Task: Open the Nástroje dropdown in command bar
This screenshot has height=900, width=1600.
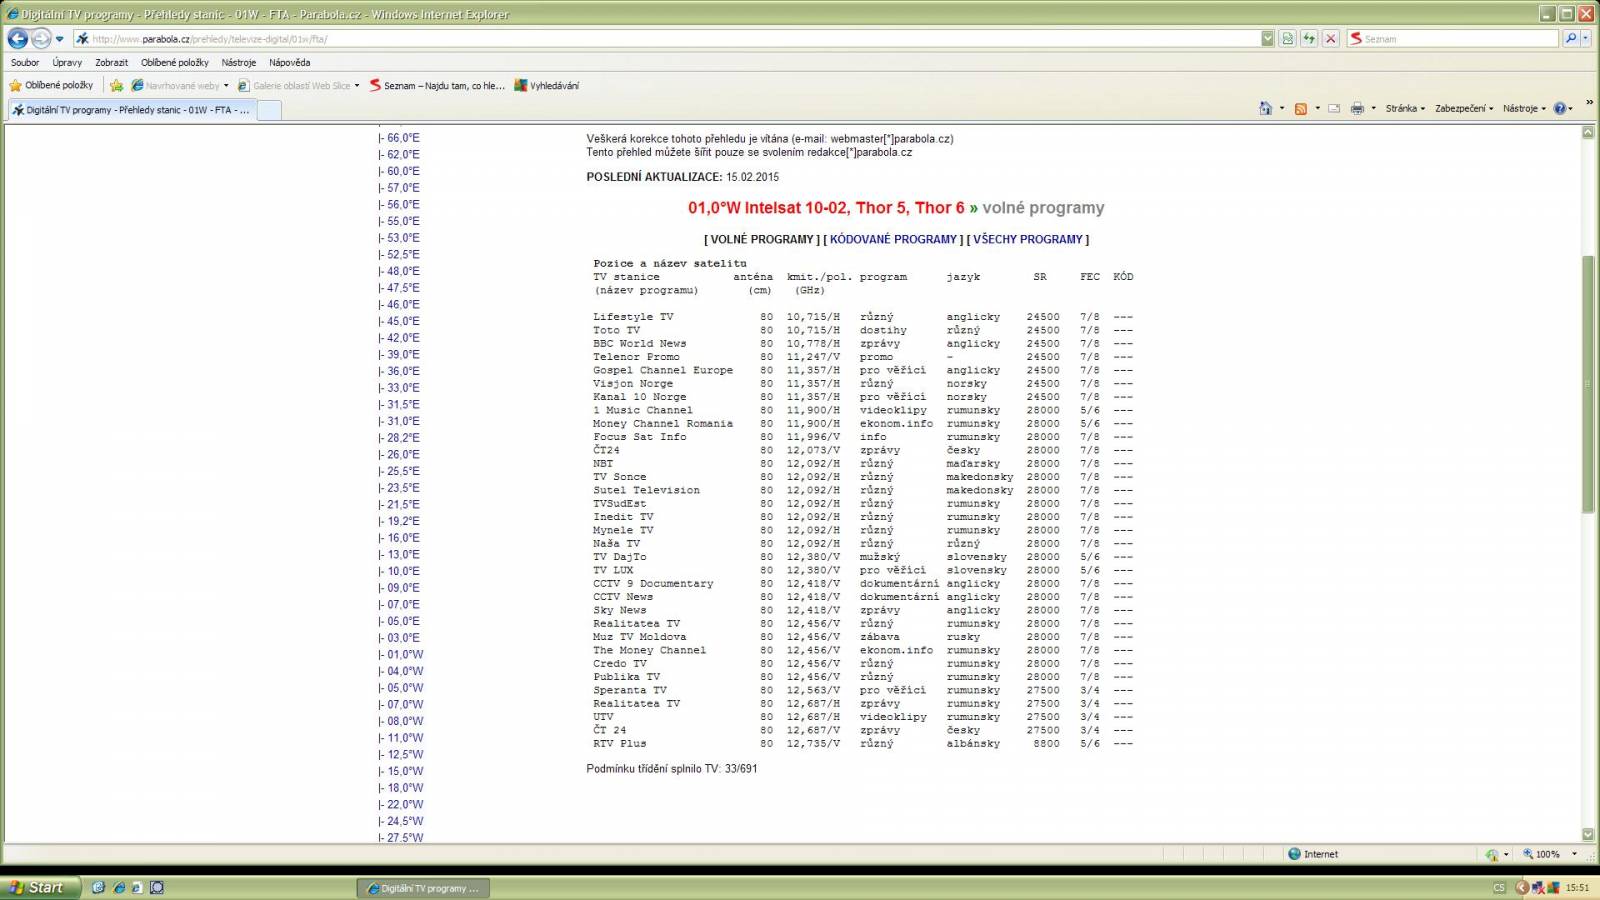Action: coord(1524,108)
